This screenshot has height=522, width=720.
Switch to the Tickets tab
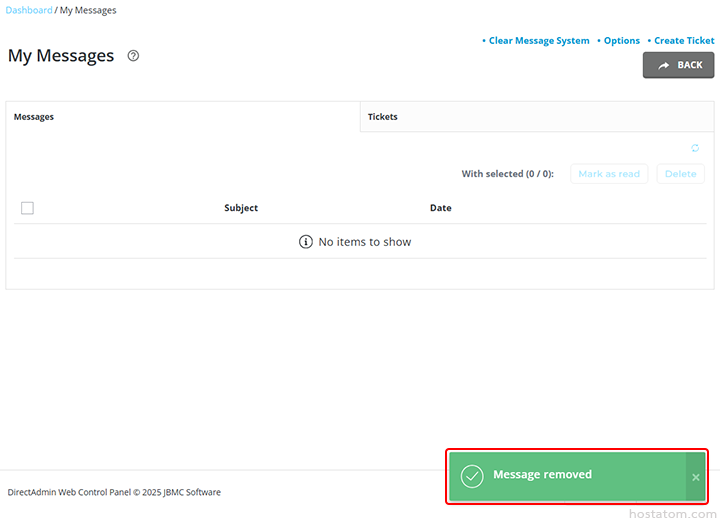(383, 117)
